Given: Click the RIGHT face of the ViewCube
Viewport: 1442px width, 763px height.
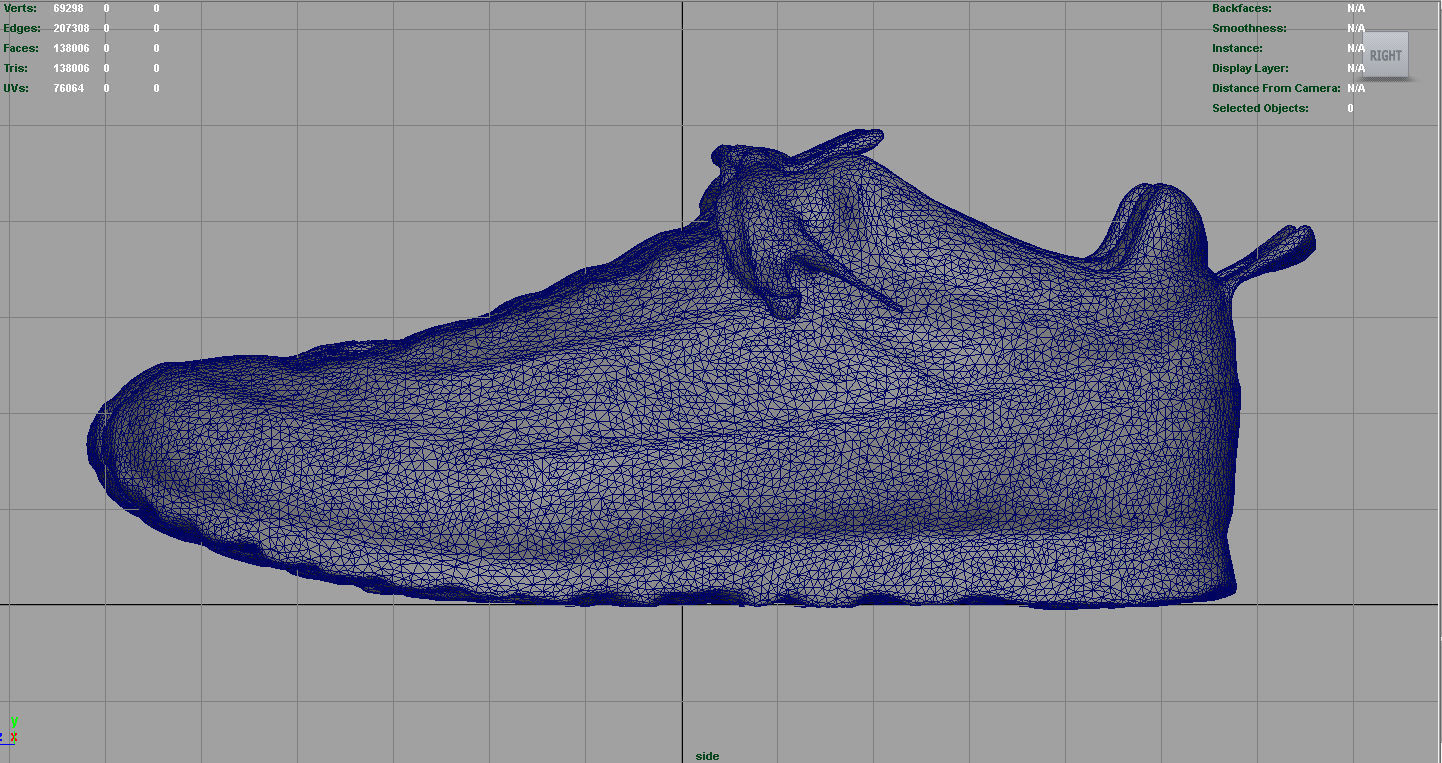Looking at the screenshot, I should [x=1385, y=56].
